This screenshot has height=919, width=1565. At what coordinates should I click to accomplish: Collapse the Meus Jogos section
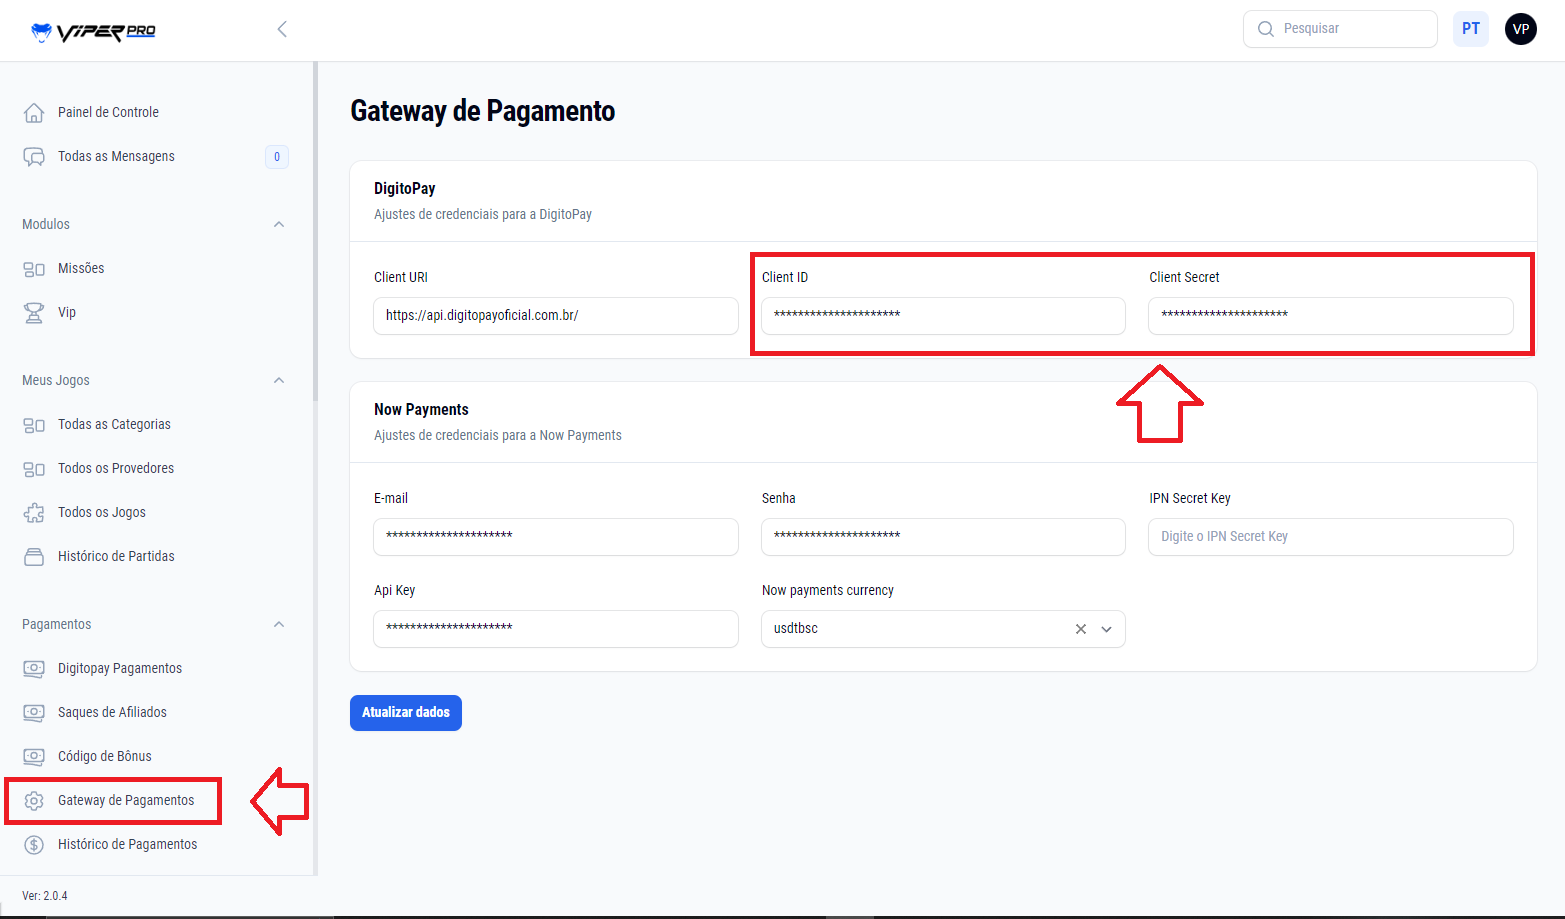[x=279, y=381]
